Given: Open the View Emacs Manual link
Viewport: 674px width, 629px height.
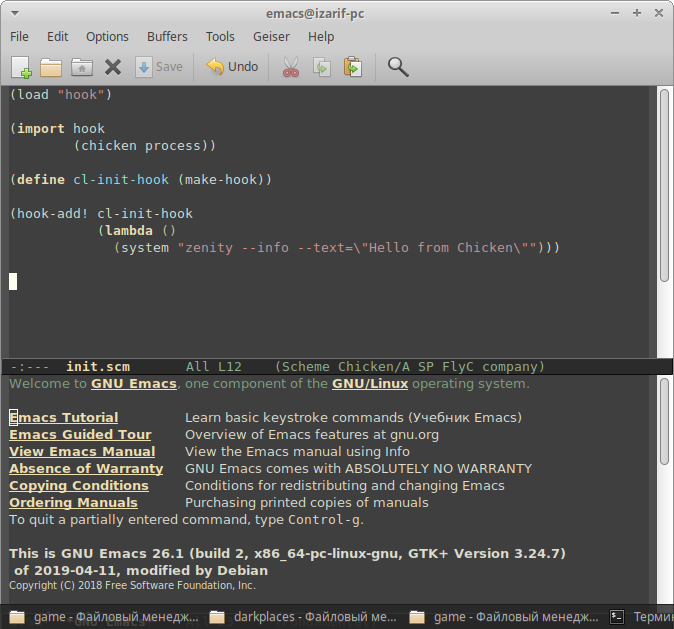Looking at the screenshot, I should pos(82,451).
